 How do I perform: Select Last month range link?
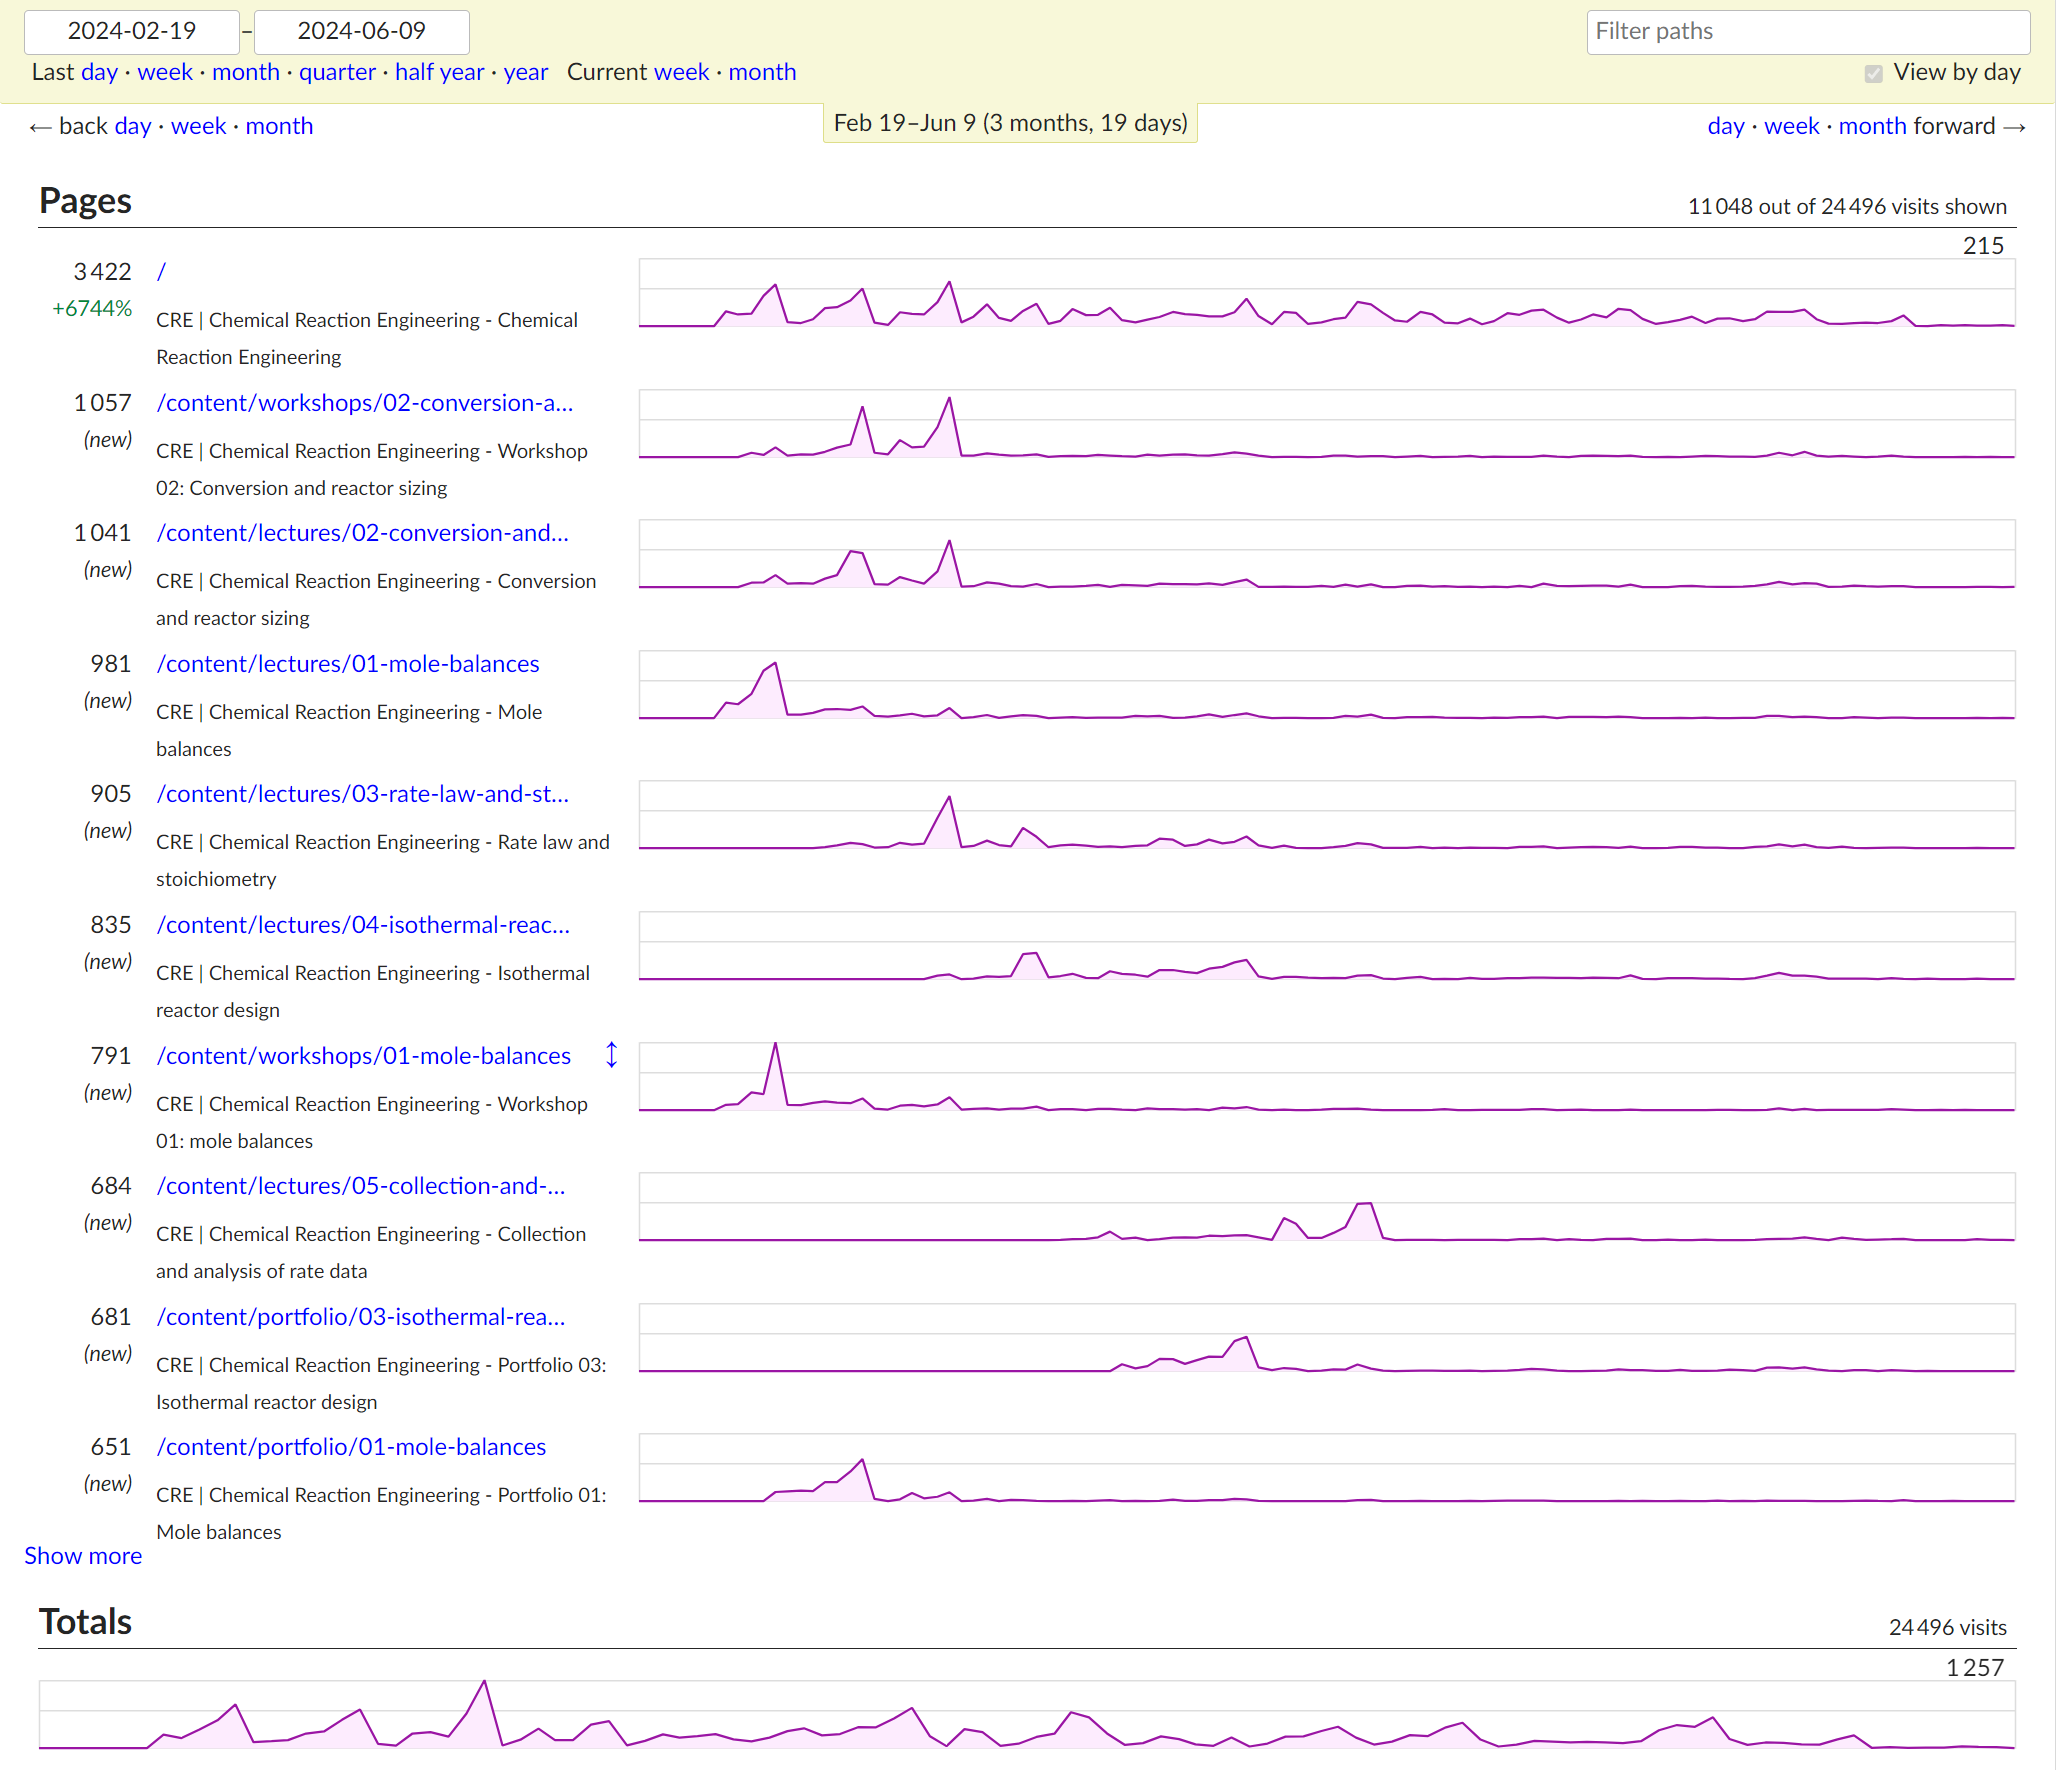(x=246, y=72)
